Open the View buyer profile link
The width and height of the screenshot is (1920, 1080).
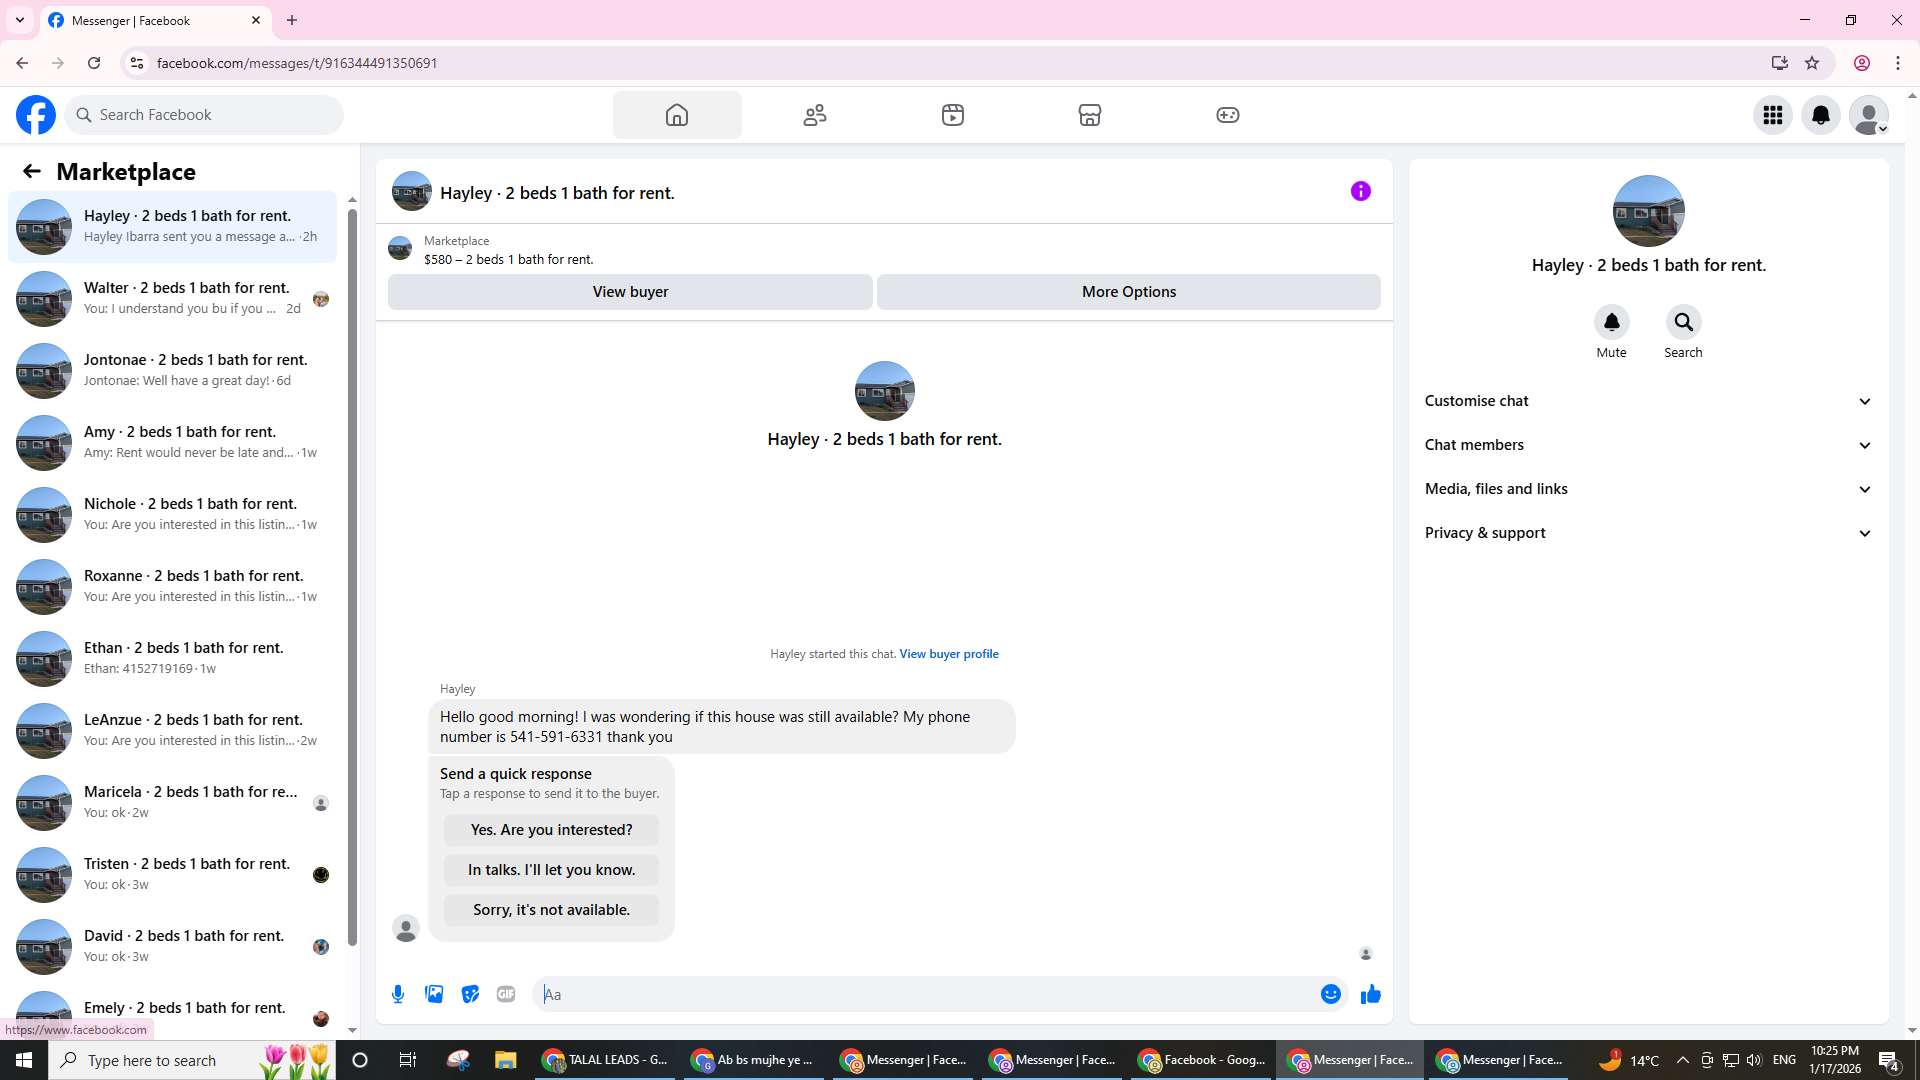948,654
